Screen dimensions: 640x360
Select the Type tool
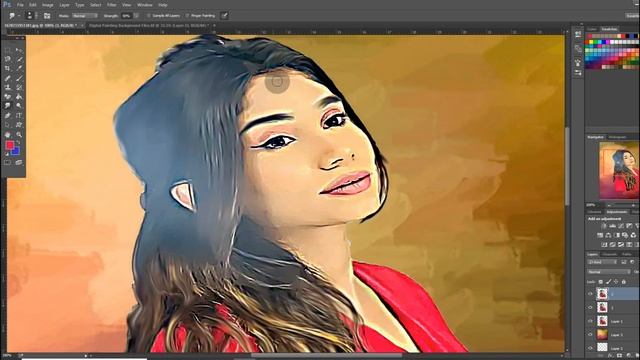19,116
